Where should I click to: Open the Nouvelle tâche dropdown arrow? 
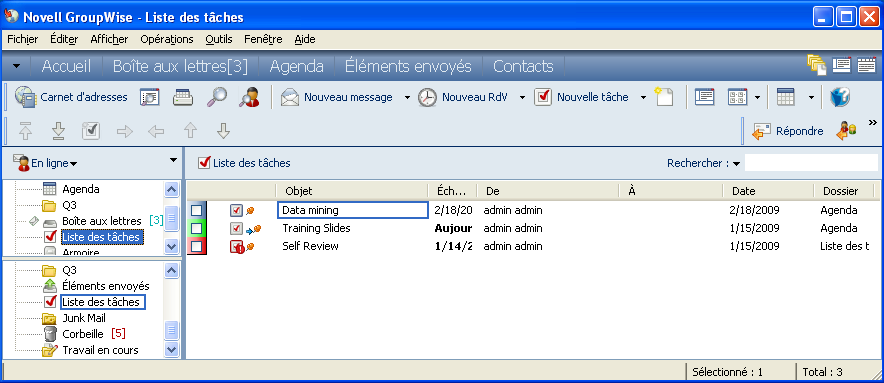(x=643, y=98)
